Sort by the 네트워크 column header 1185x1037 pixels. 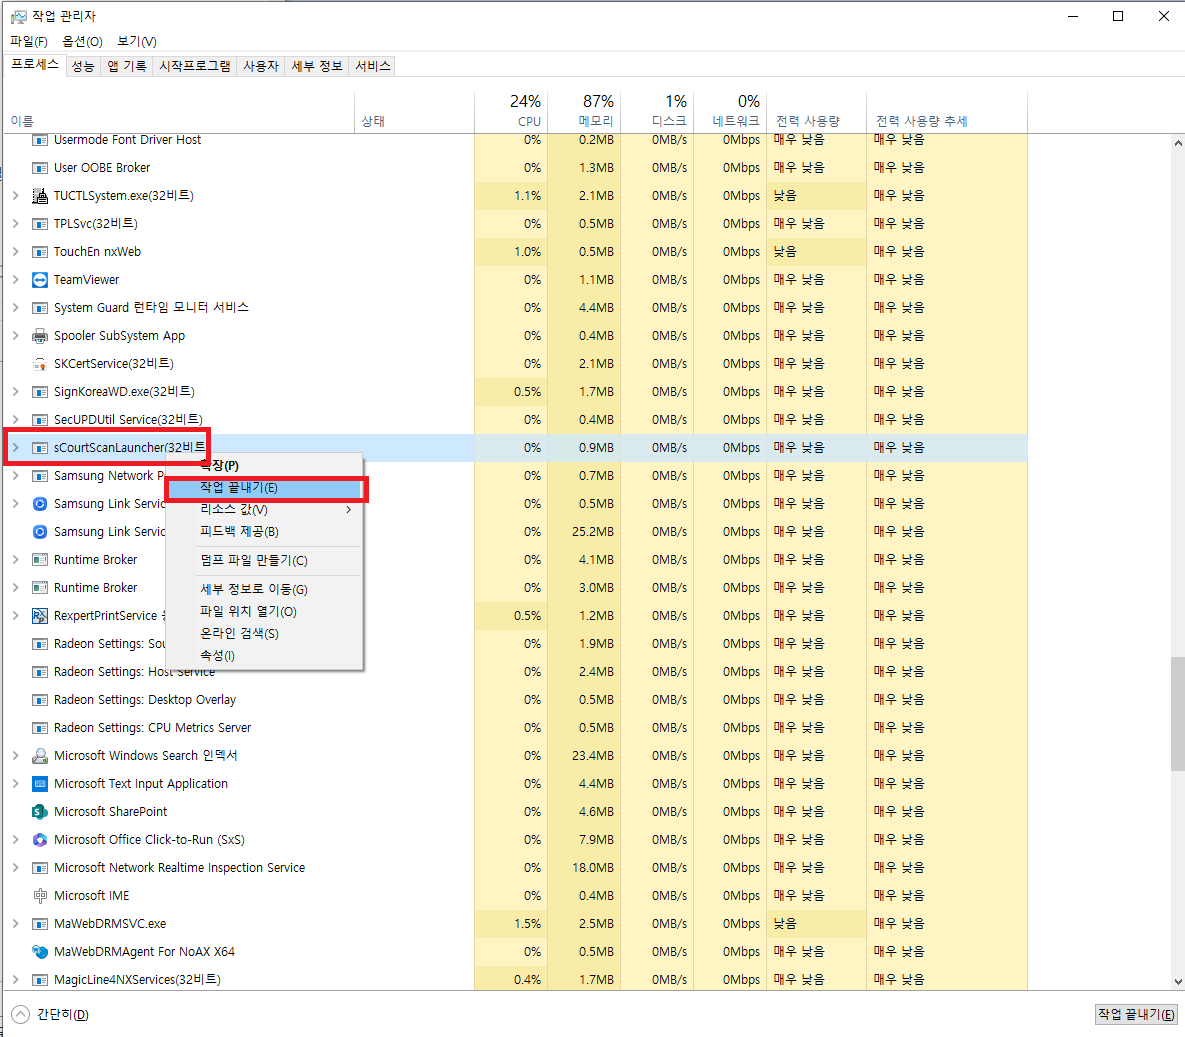(729, 112)
